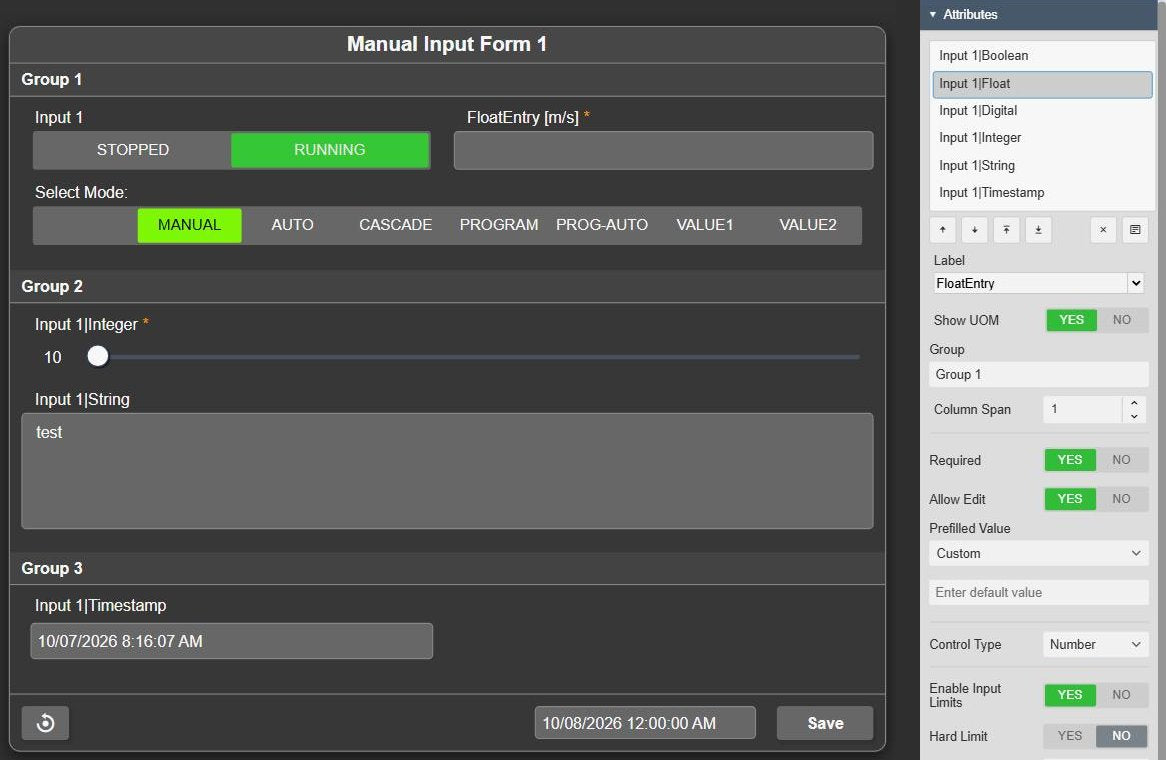Remove selected attribute with X icon

pyautogui.click(x=1104, y=230)
